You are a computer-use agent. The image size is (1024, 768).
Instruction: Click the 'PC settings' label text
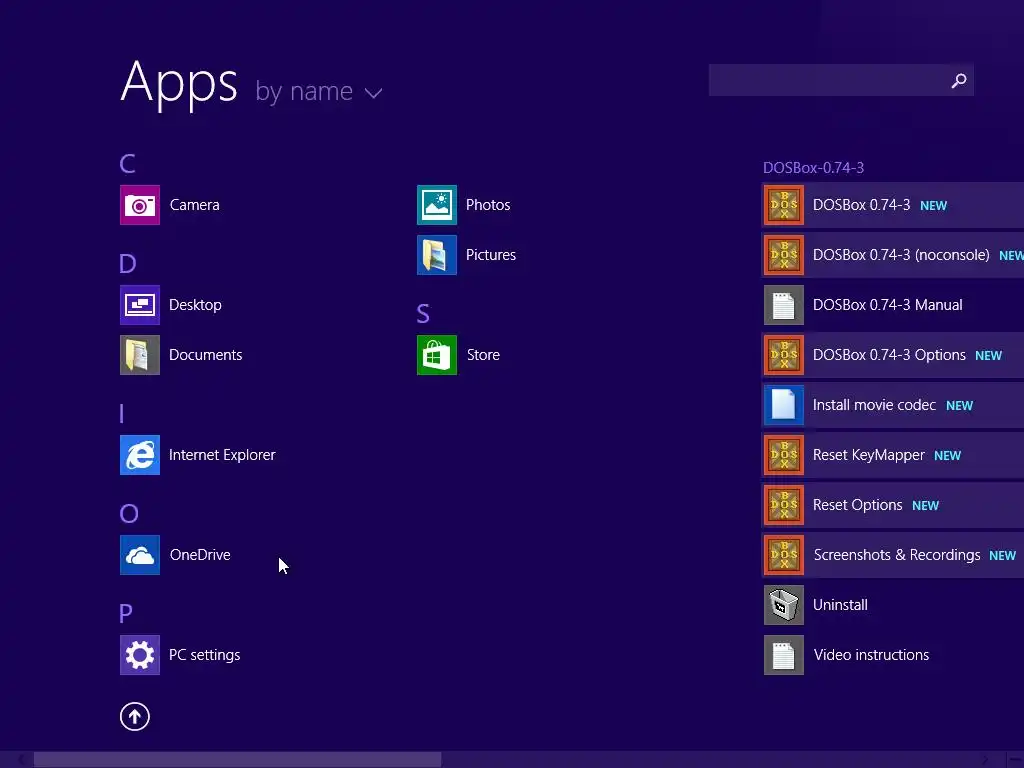pyautogui.click(x=204, y=655)
